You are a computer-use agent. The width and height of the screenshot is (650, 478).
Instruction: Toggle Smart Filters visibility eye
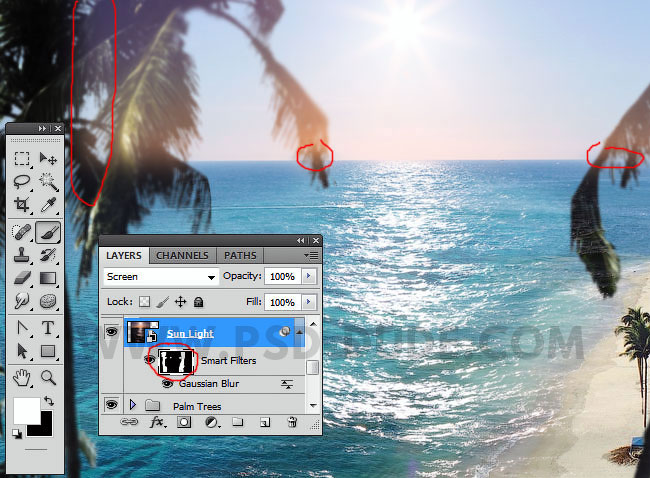pyautogui.click(x=149, y=359)
